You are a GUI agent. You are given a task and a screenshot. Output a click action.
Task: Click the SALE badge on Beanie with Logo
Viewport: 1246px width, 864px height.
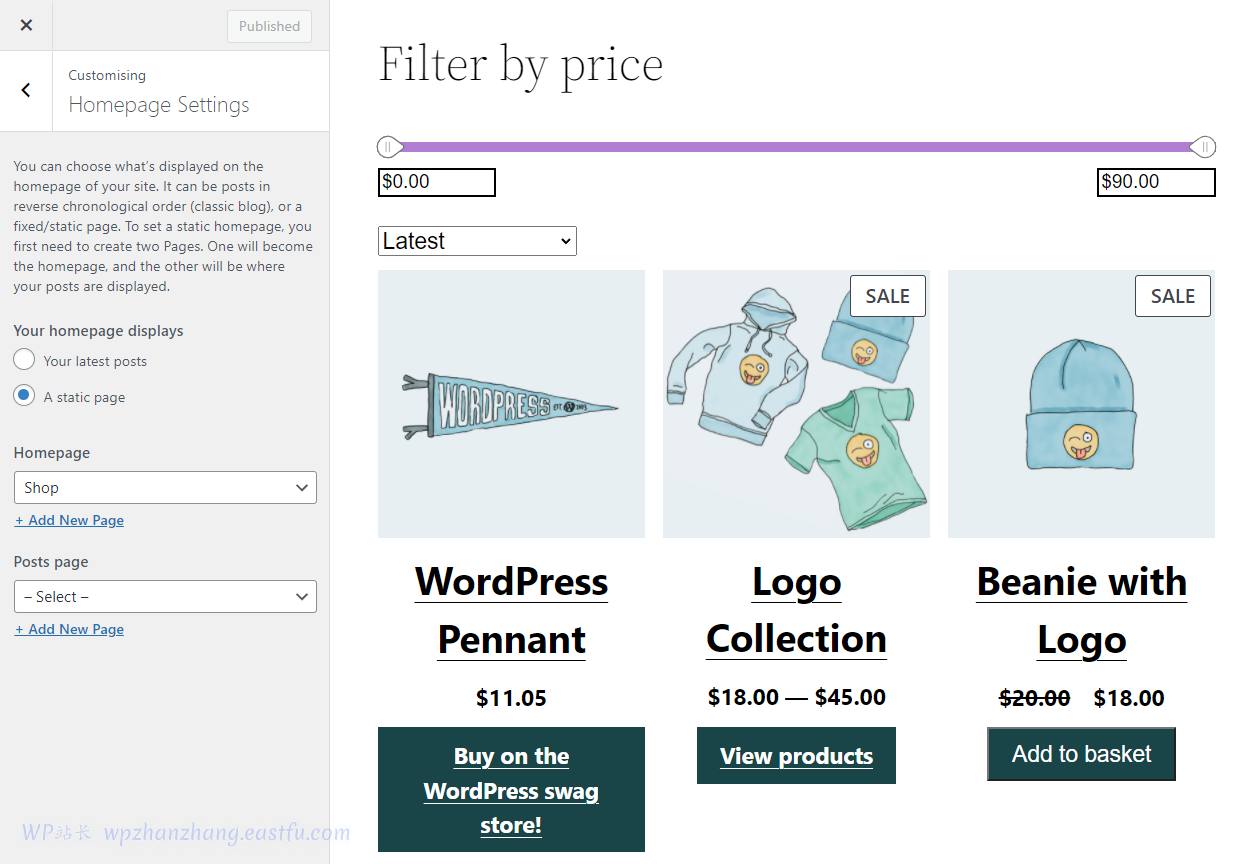[1172, 296]
